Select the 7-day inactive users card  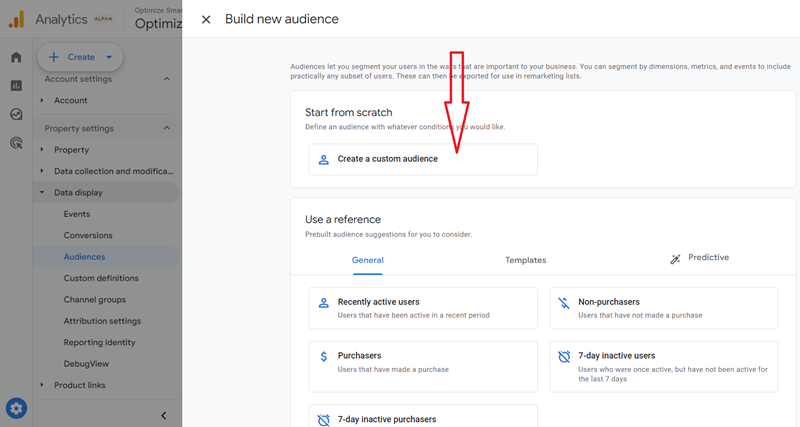664,367
